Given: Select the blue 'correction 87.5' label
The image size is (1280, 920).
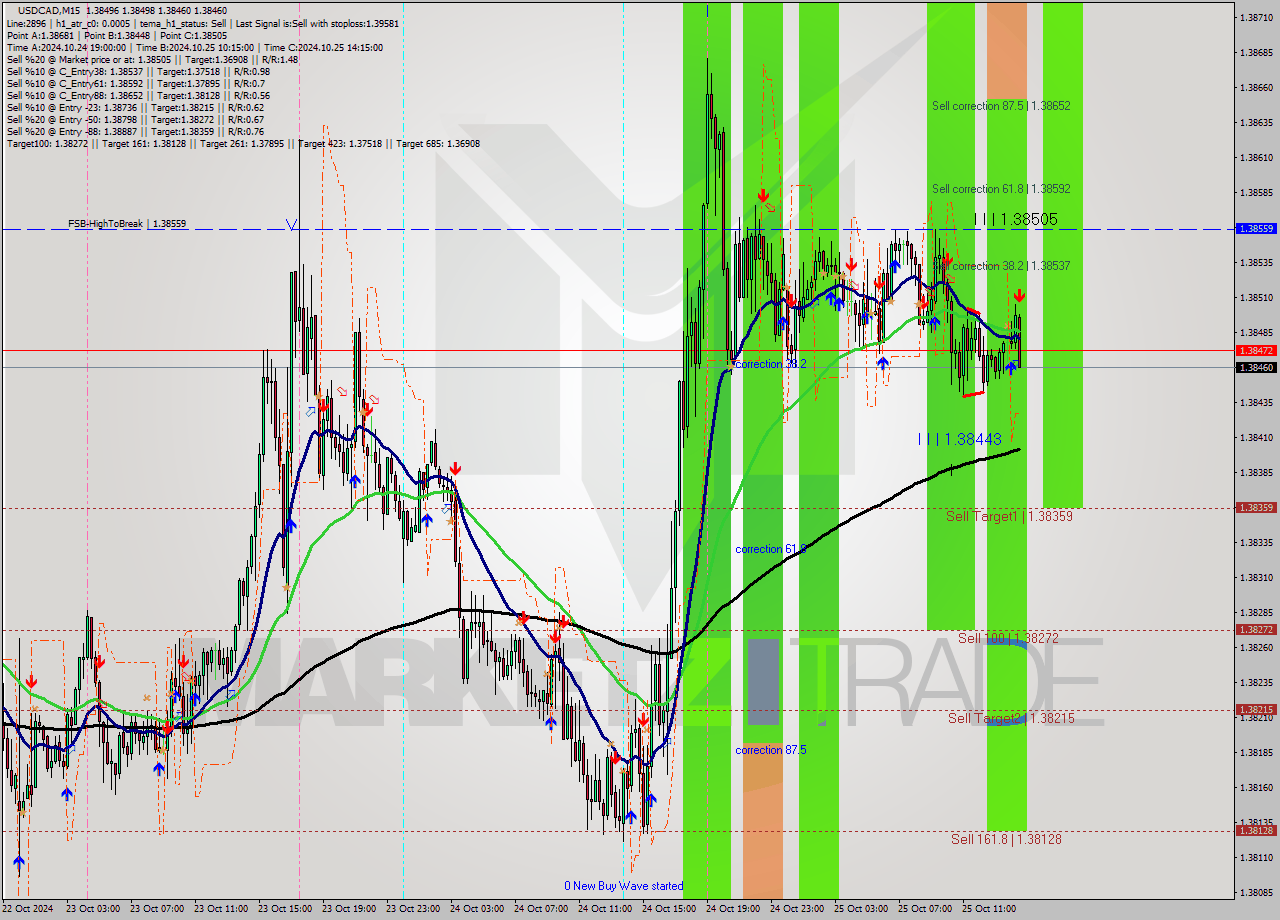Looking at the screenshot, I should click(771, 750).
